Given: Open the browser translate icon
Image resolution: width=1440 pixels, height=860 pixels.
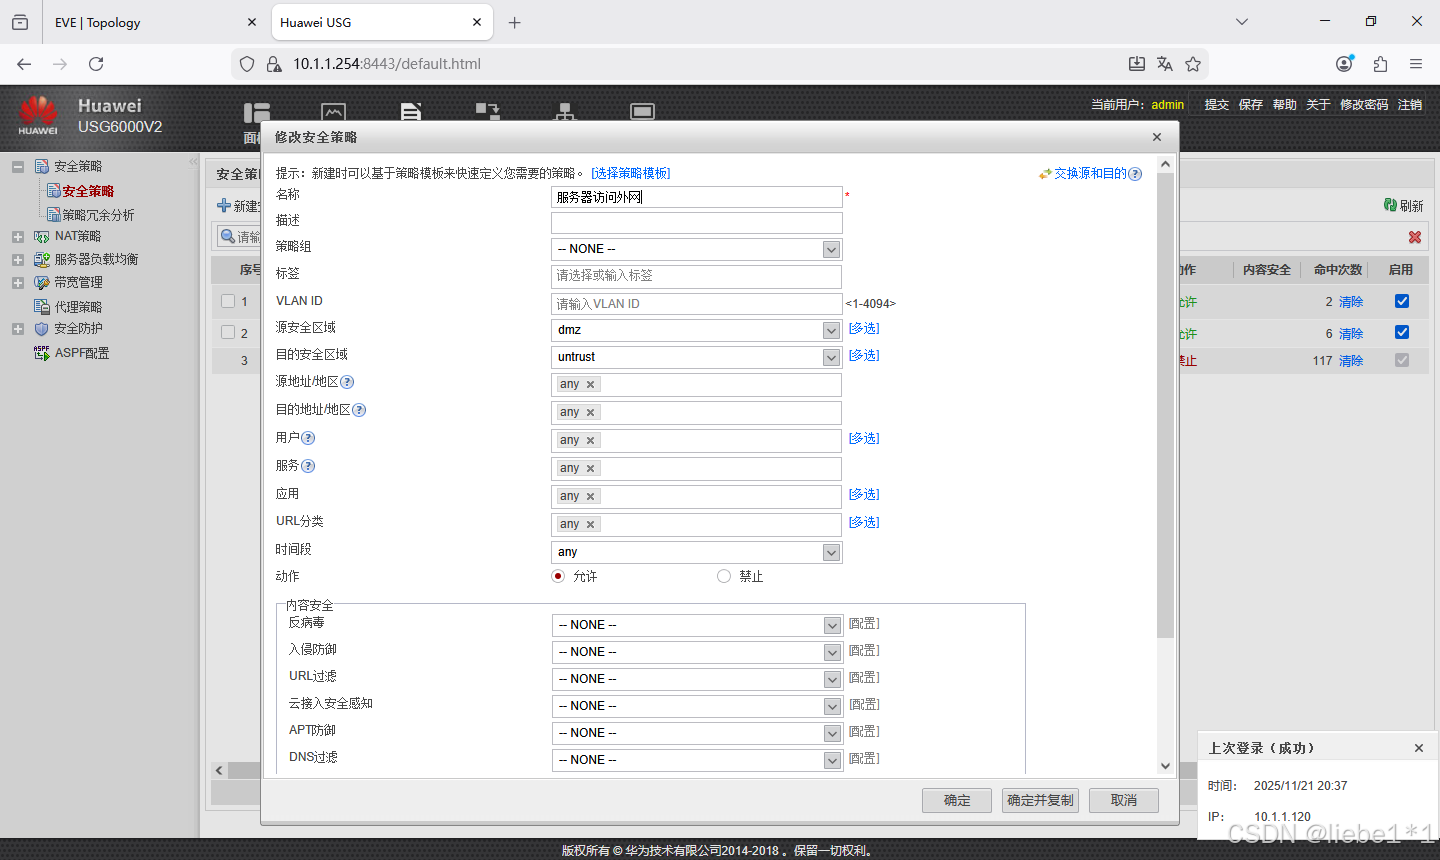Looking at the screenshot, I should tap(1165, 64).
